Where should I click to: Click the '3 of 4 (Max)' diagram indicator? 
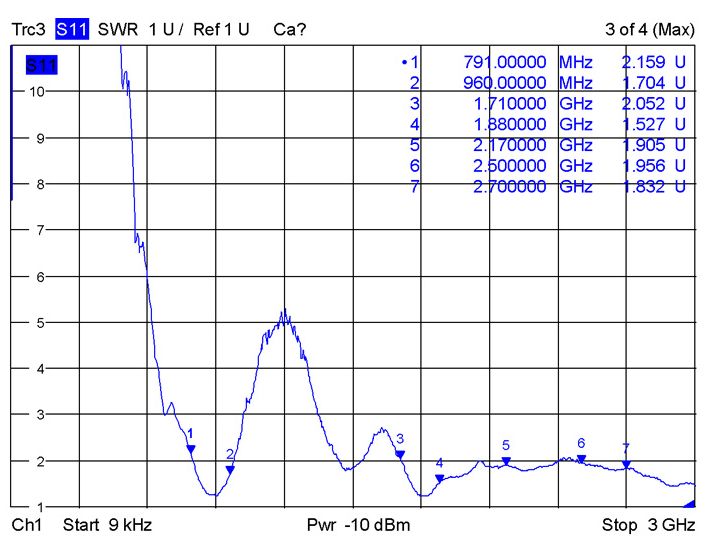coord(650,29)
